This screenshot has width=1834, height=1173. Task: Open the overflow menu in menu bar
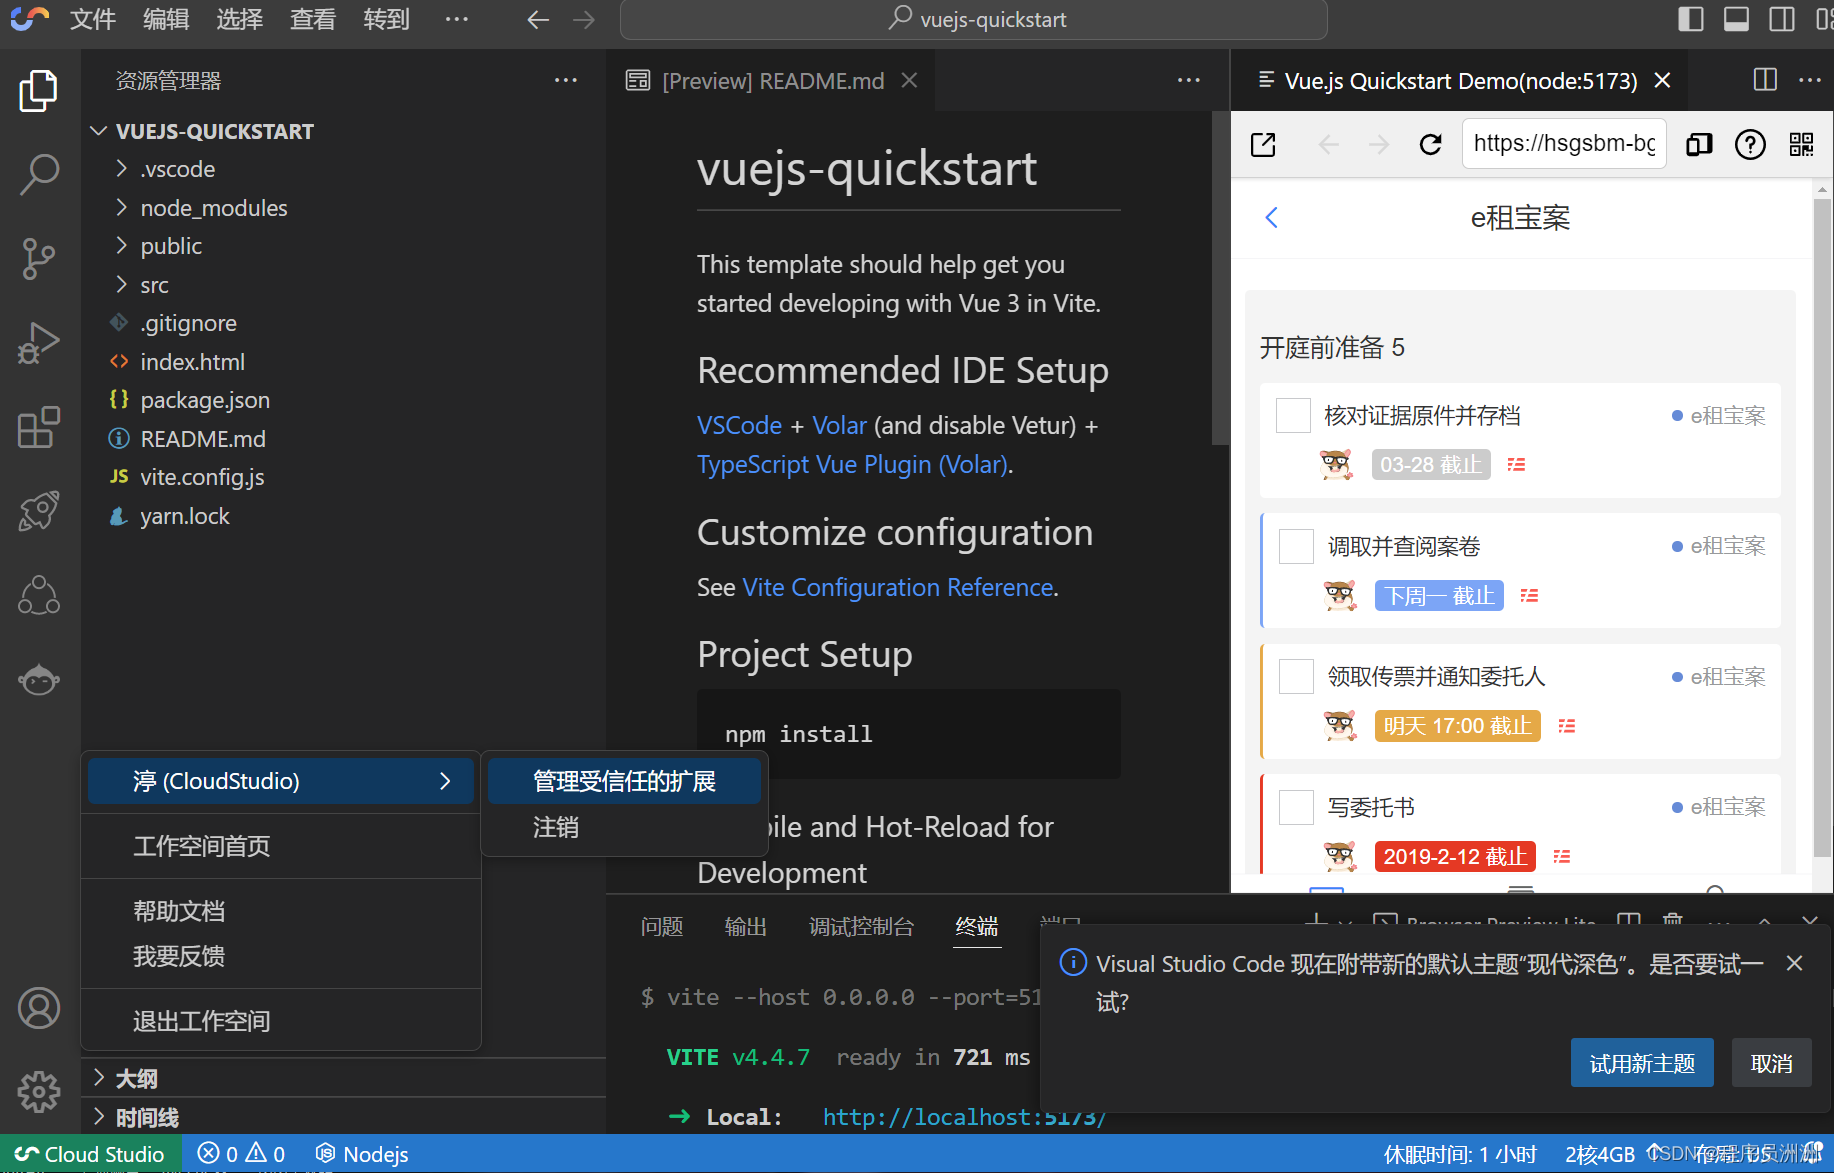pyautogui.click(x=457, y=19)
